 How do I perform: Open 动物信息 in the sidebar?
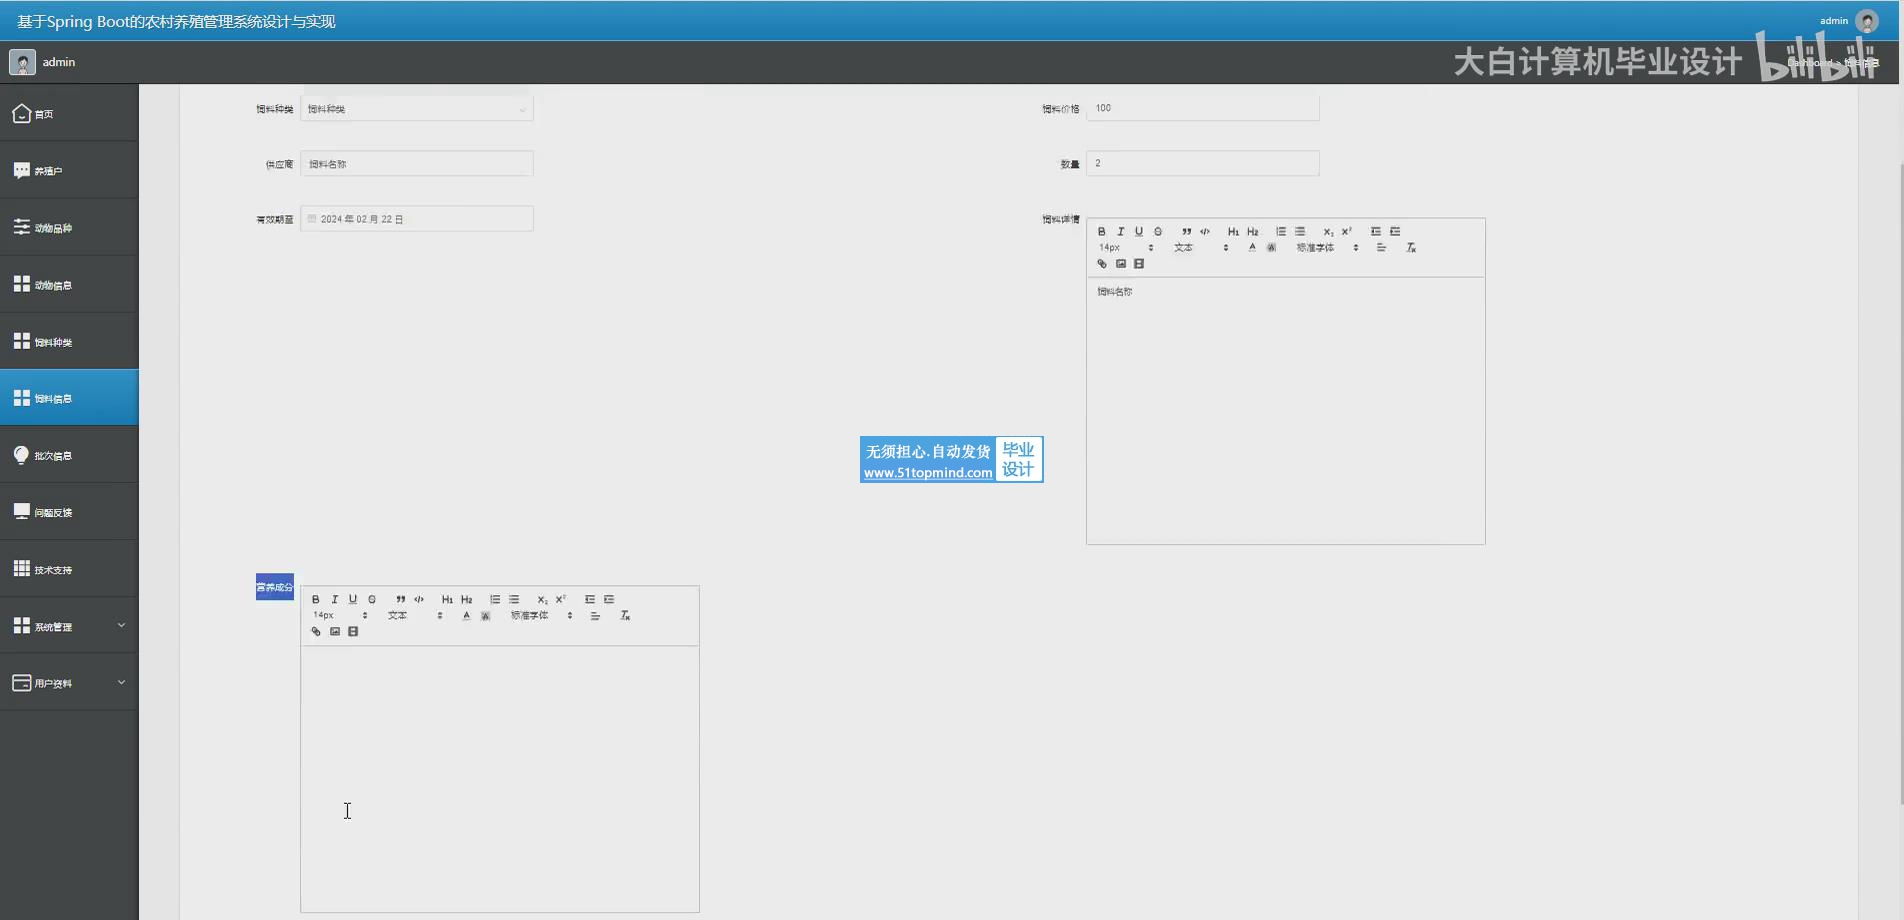69,285
